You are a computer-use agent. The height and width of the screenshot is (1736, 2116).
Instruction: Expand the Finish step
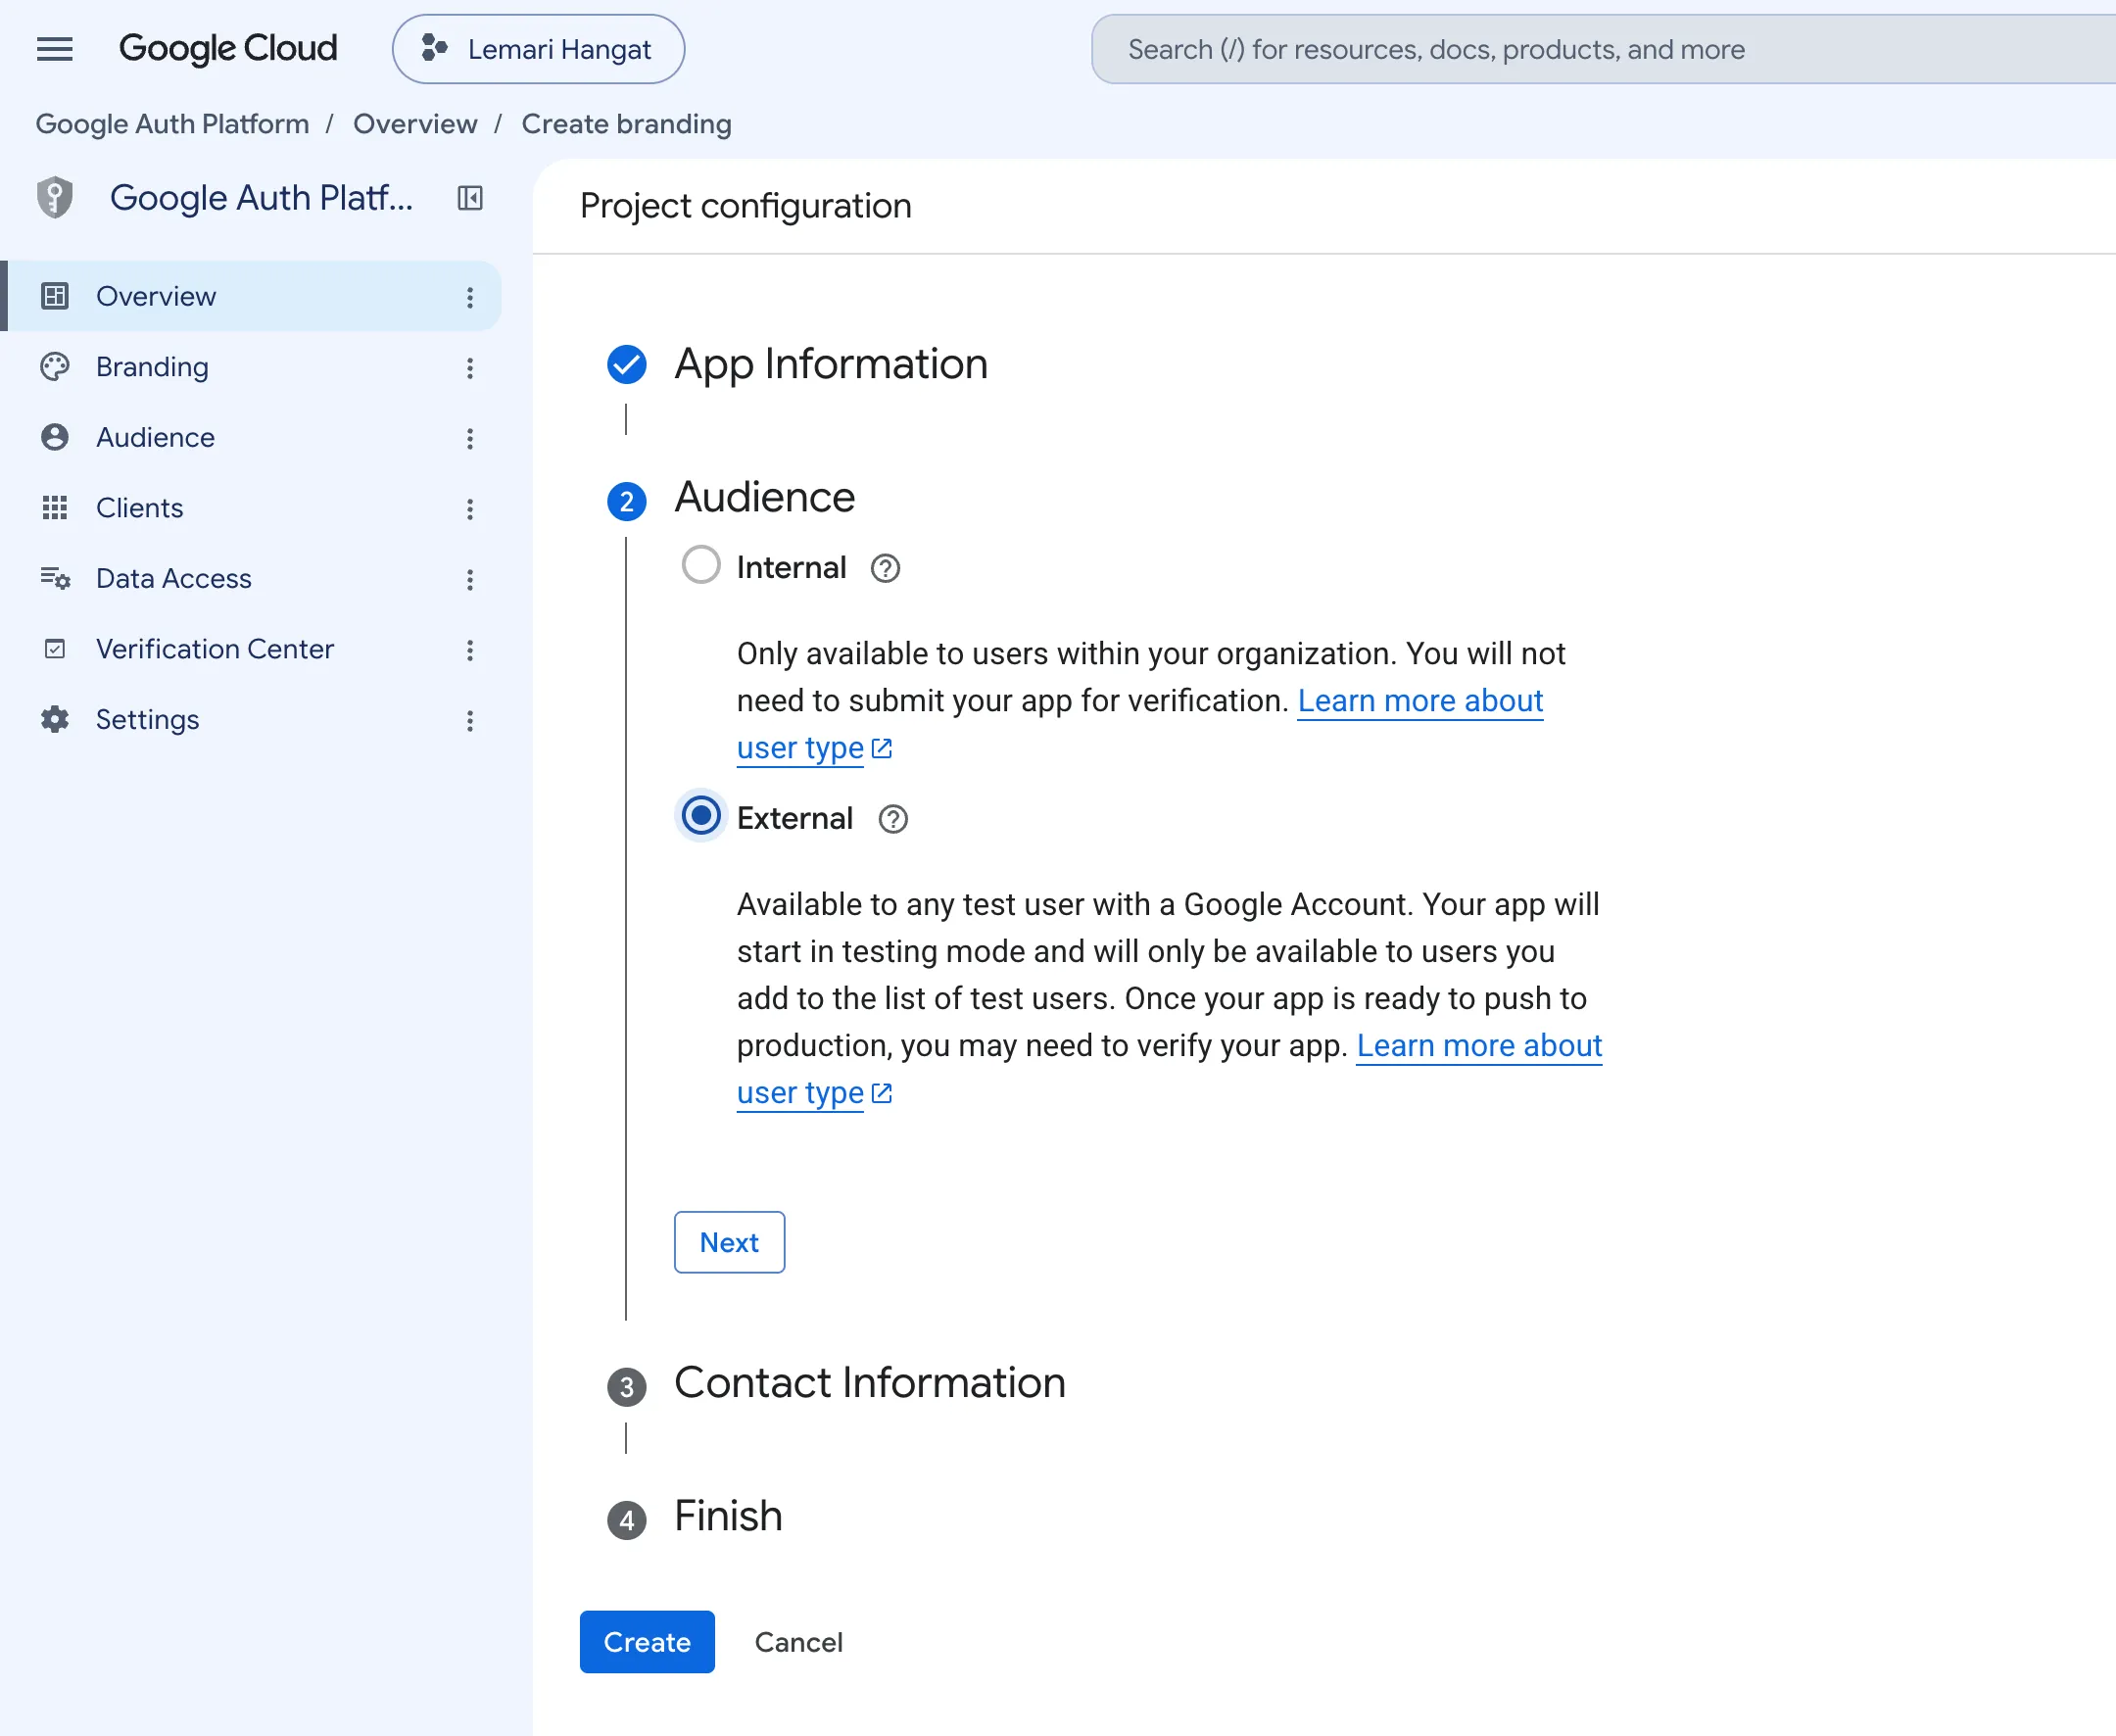[728, 1516]
